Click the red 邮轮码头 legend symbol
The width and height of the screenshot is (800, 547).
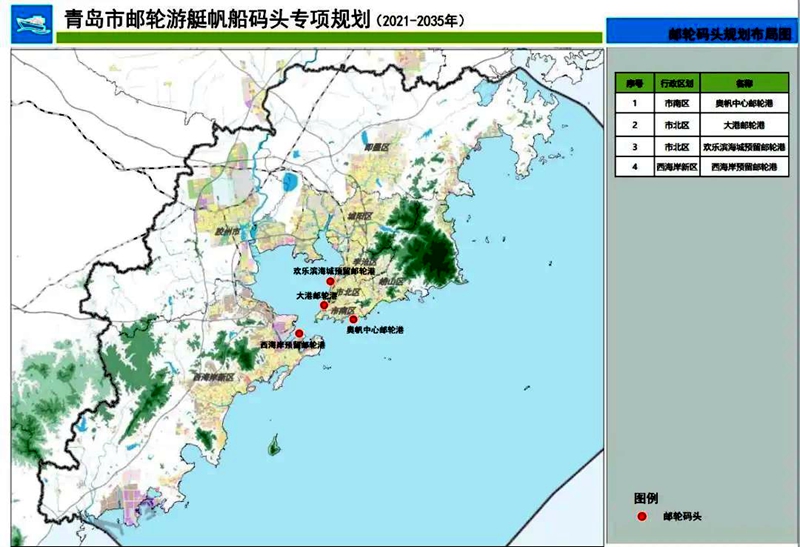click(644, 517)
